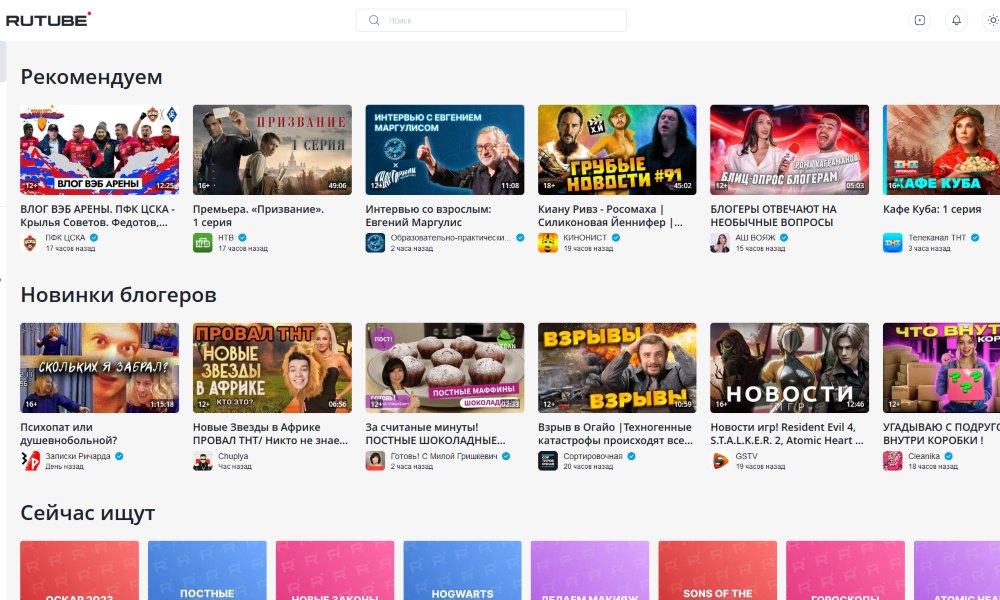
Task: Click the upload video icon
Action: (x=920, y=20)
